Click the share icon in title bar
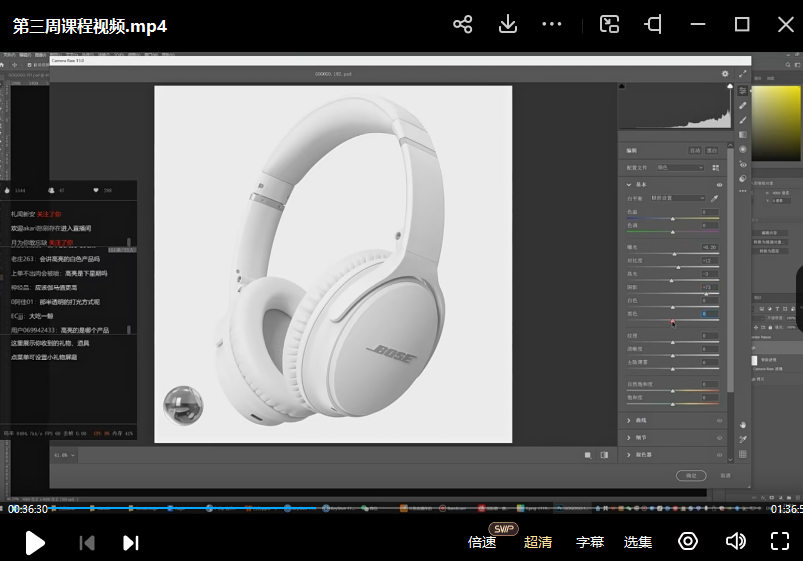 coord(462,25)
